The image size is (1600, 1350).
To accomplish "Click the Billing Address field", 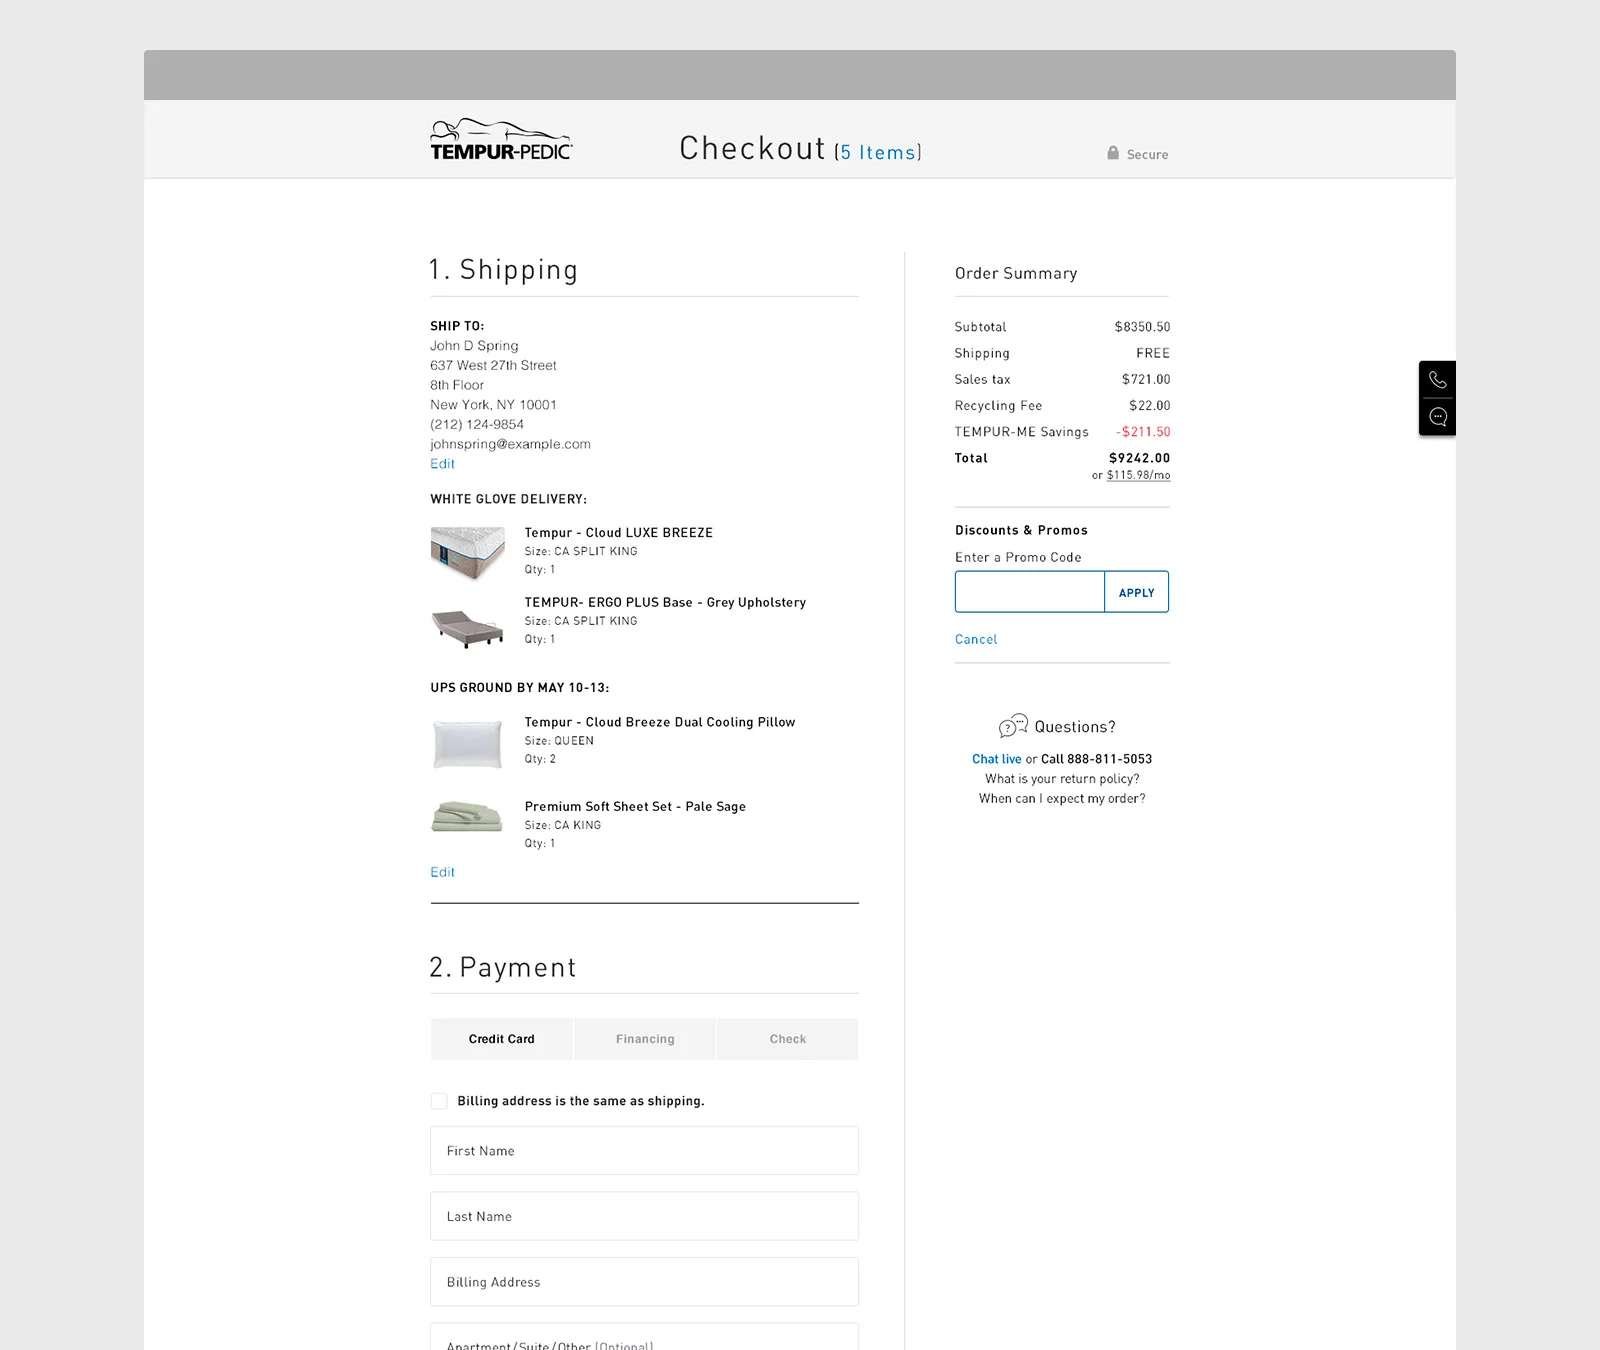I will pos(645,1282).
